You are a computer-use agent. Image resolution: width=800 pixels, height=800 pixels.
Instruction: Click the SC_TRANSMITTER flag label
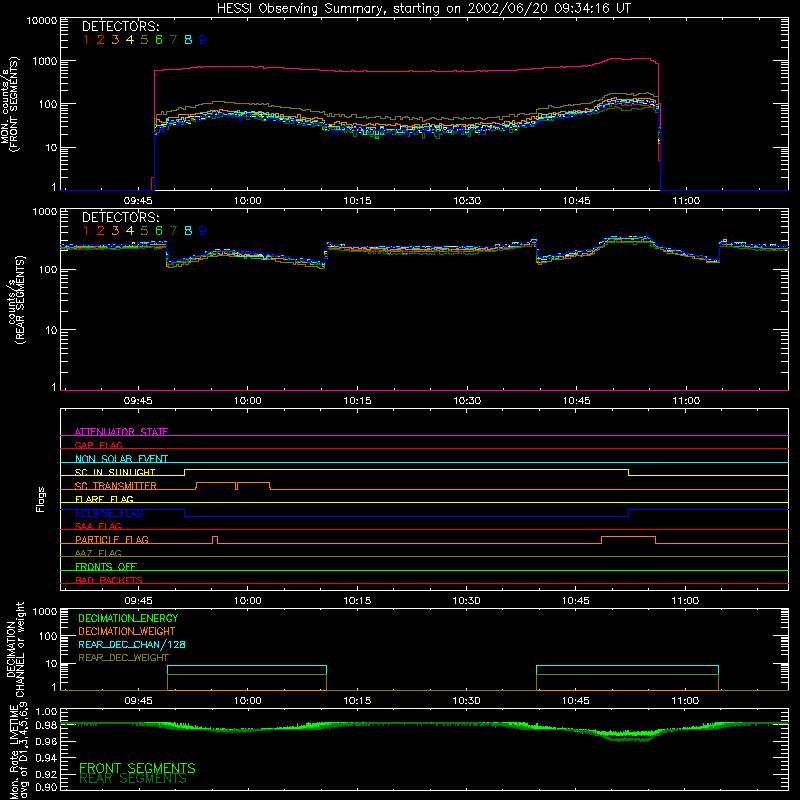click(x=116, y=486)
